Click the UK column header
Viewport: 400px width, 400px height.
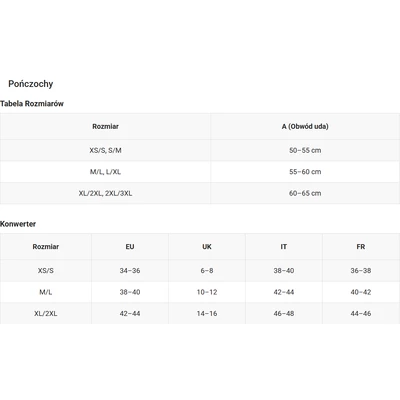click(207, 247)
